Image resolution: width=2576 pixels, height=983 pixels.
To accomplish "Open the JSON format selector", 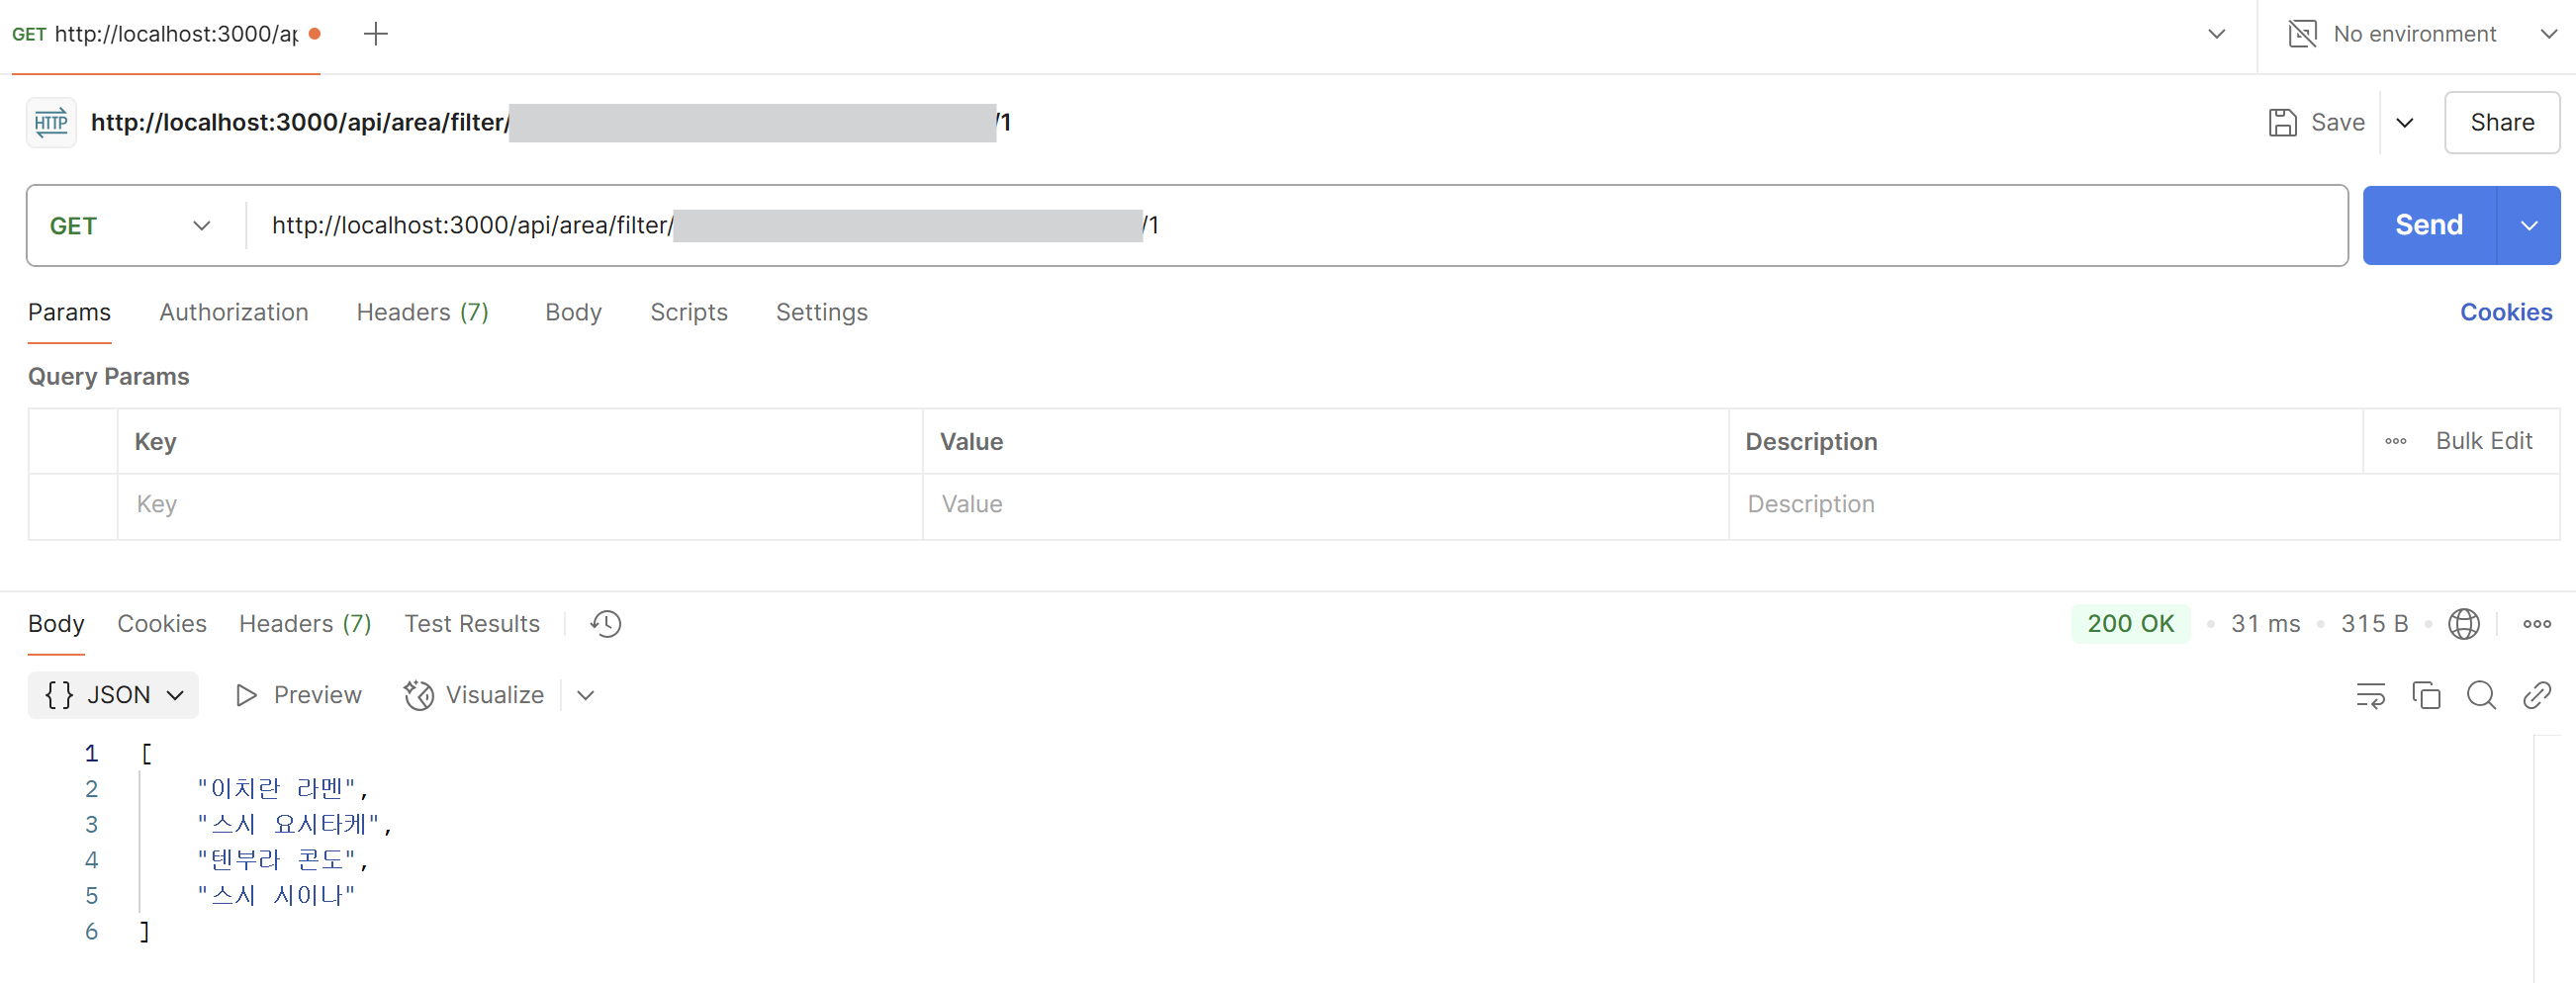I will tap(113, 695).
